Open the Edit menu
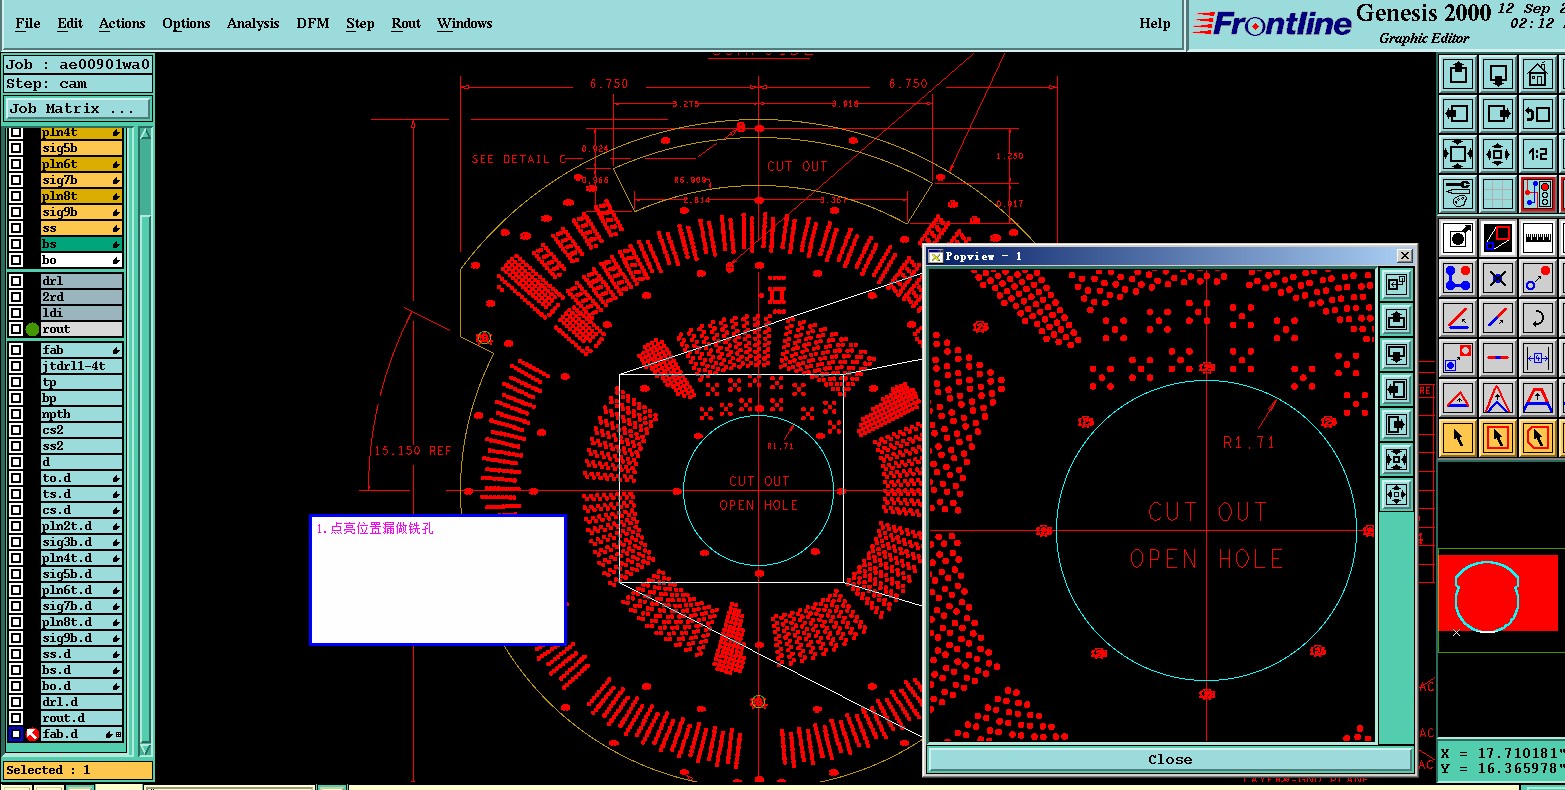 (70, 23)
